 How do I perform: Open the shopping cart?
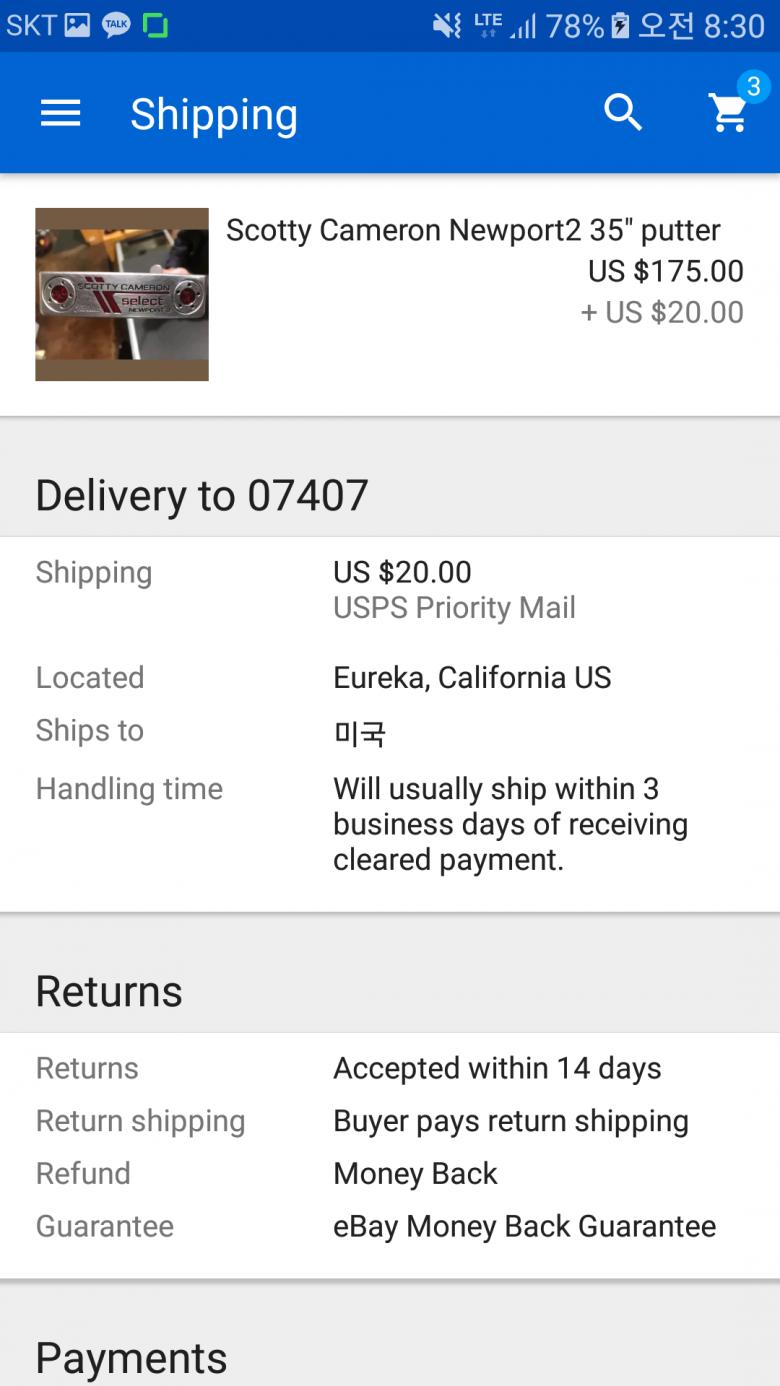click(x=728, y=115)
